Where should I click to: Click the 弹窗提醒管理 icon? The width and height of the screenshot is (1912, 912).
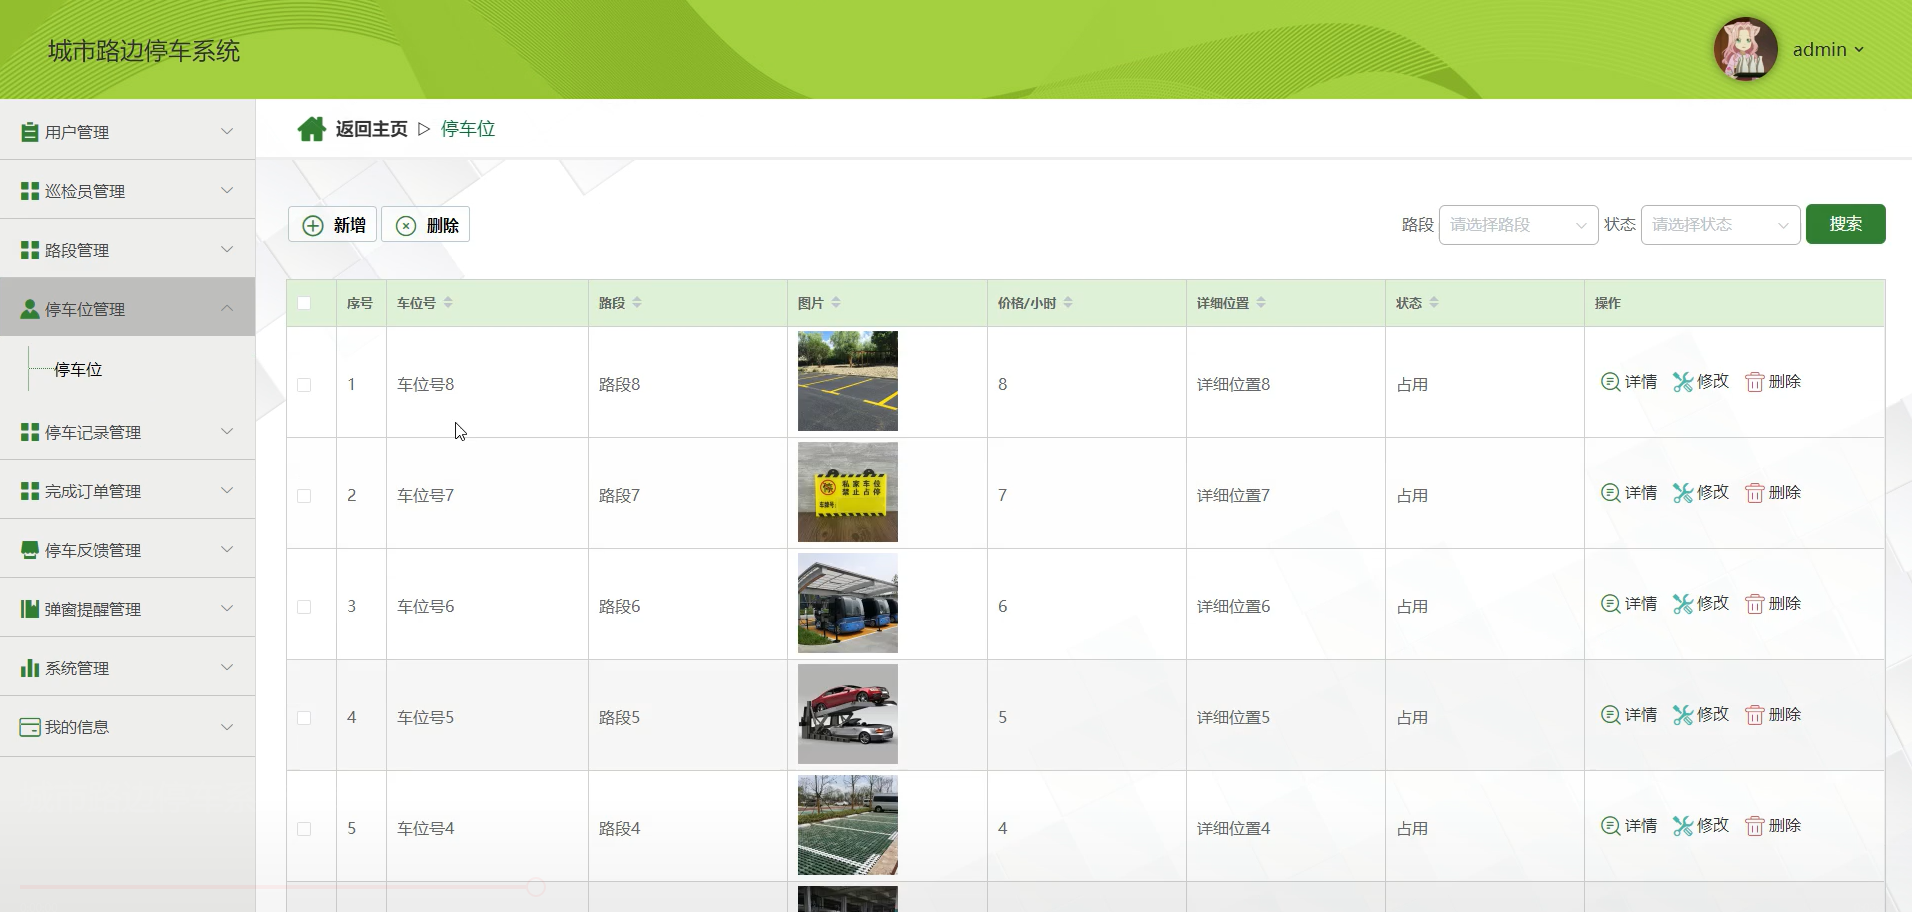tap(30, 609)
